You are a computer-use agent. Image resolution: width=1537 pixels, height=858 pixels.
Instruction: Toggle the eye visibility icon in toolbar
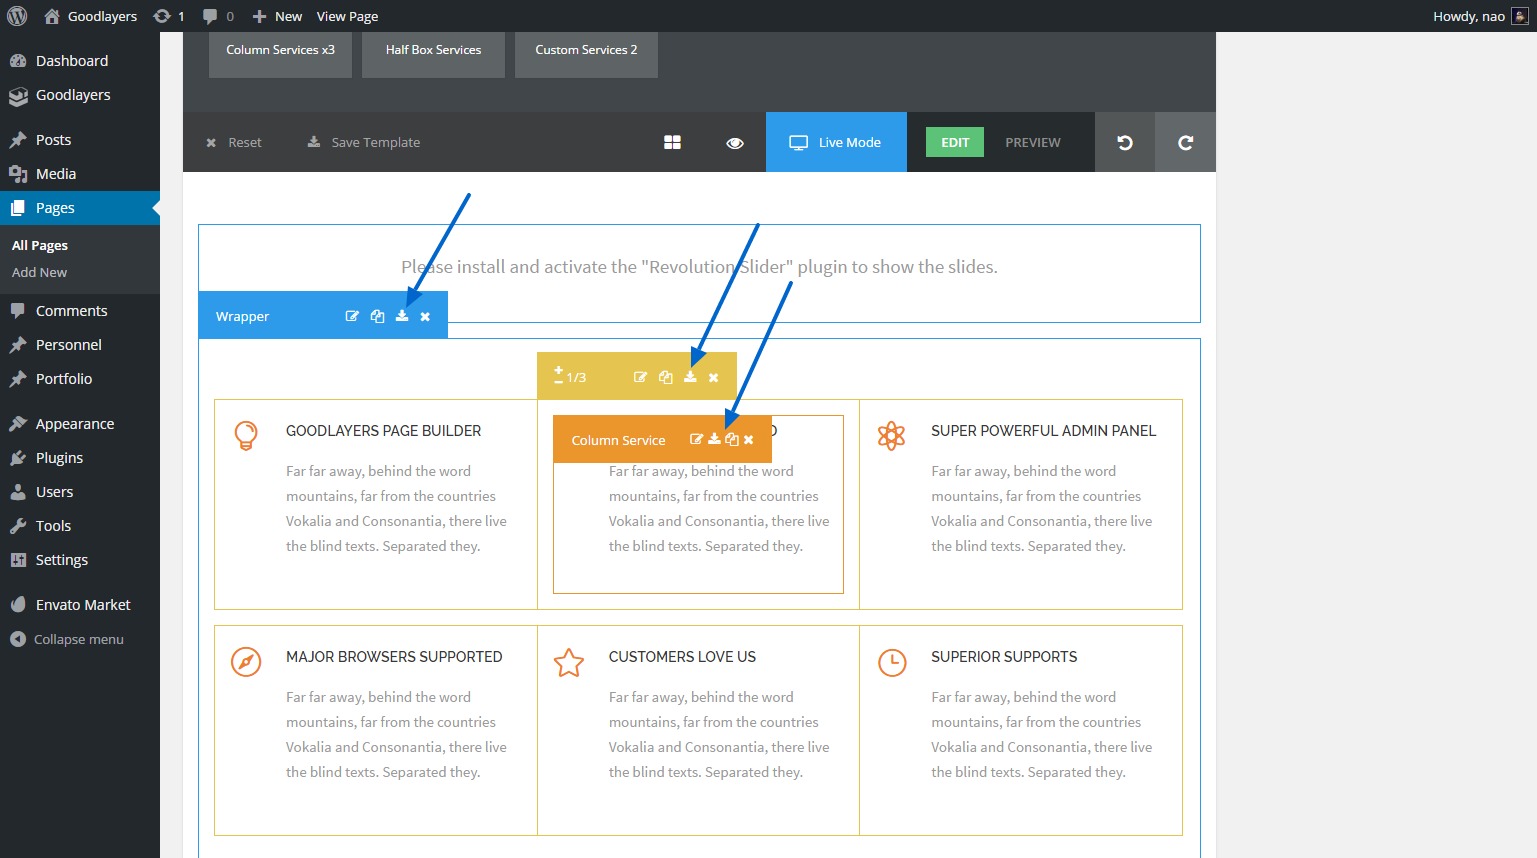(735, 143)
